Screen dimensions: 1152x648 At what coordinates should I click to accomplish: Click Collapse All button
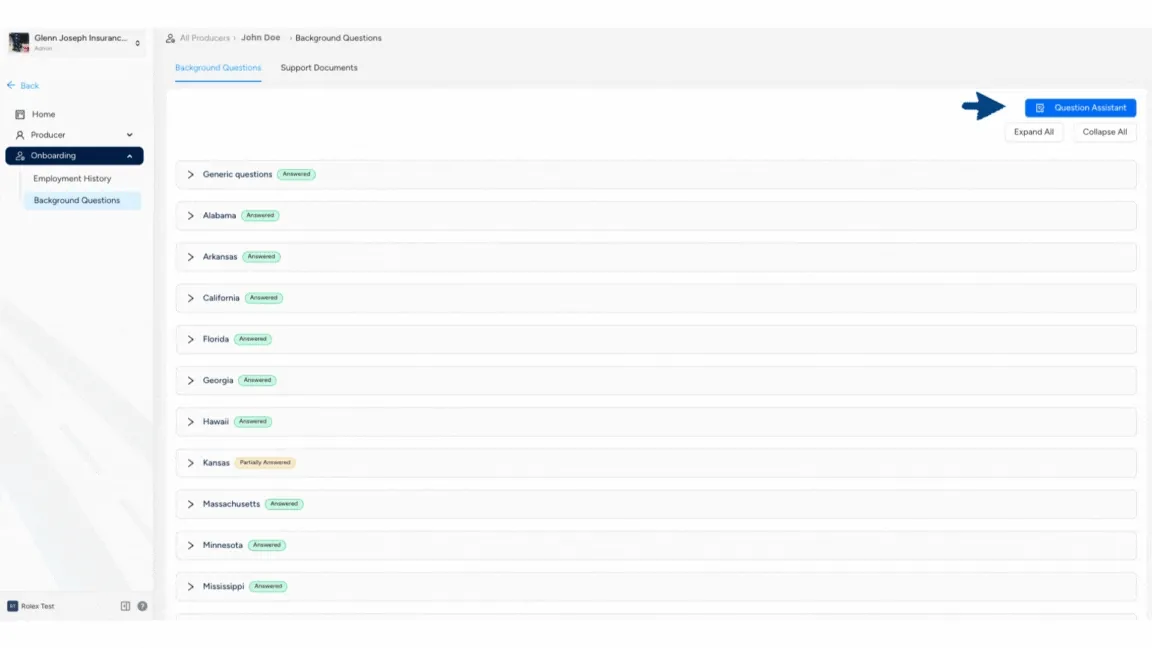[x=1104, y=132]
